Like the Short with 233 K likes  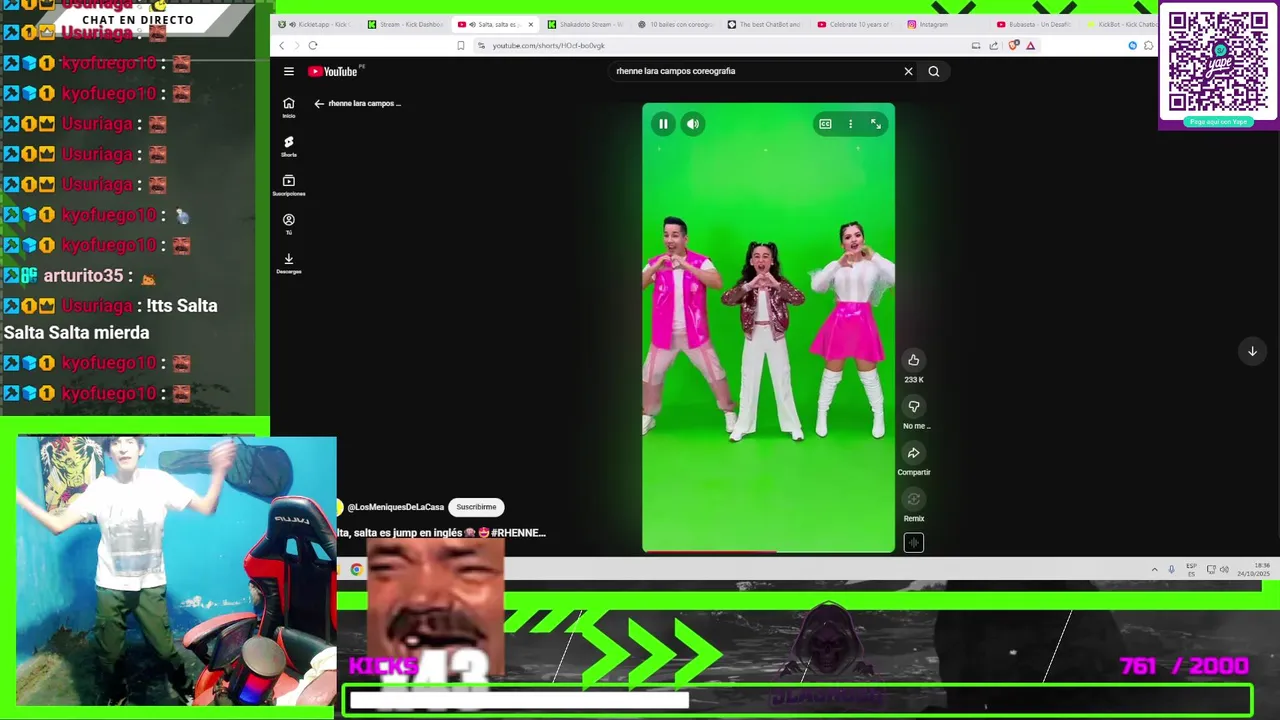[x=913, y=360]
